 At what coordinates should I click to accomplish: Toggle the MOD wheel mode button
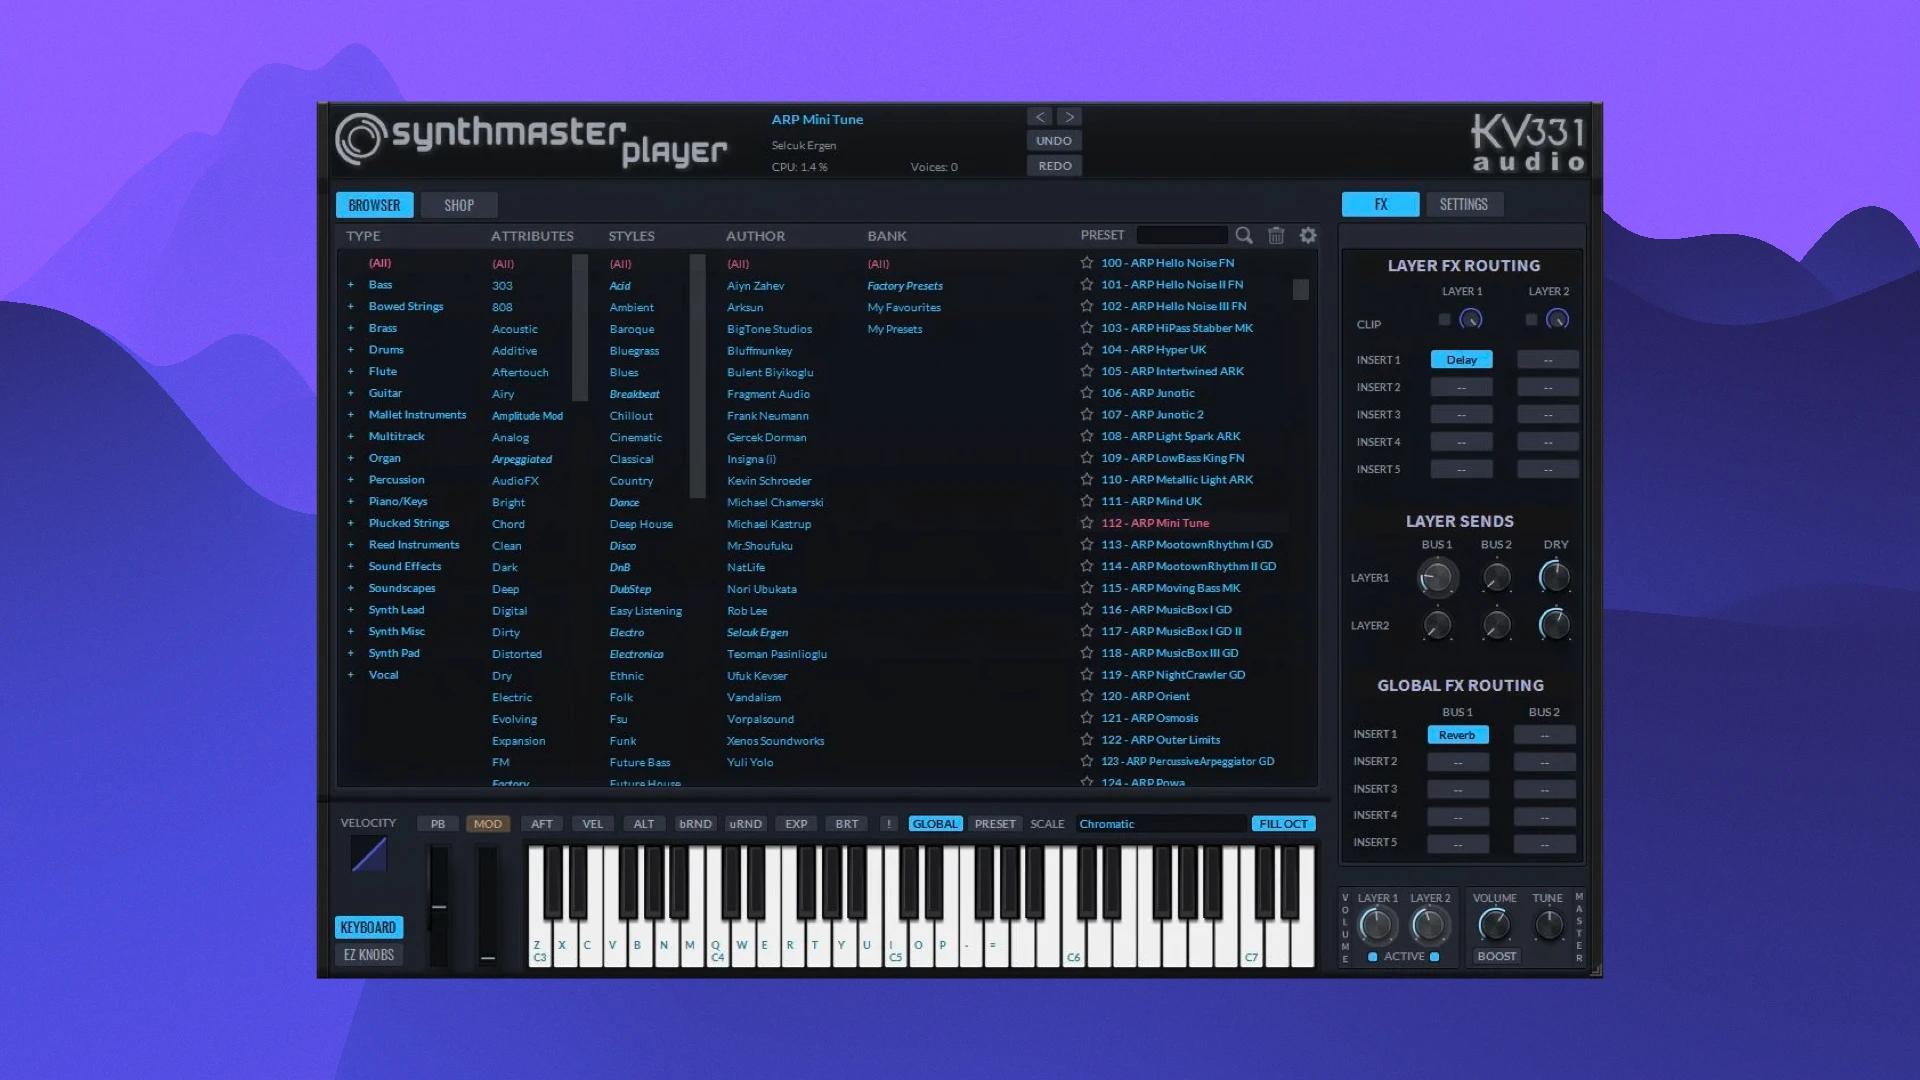[488, 824]
